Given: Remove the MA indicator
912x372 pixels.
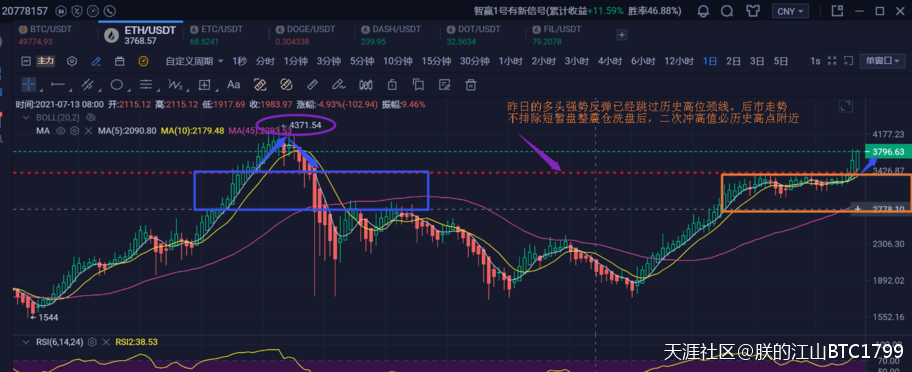Looking at the screenshot, I should click(x=88, y=131).
